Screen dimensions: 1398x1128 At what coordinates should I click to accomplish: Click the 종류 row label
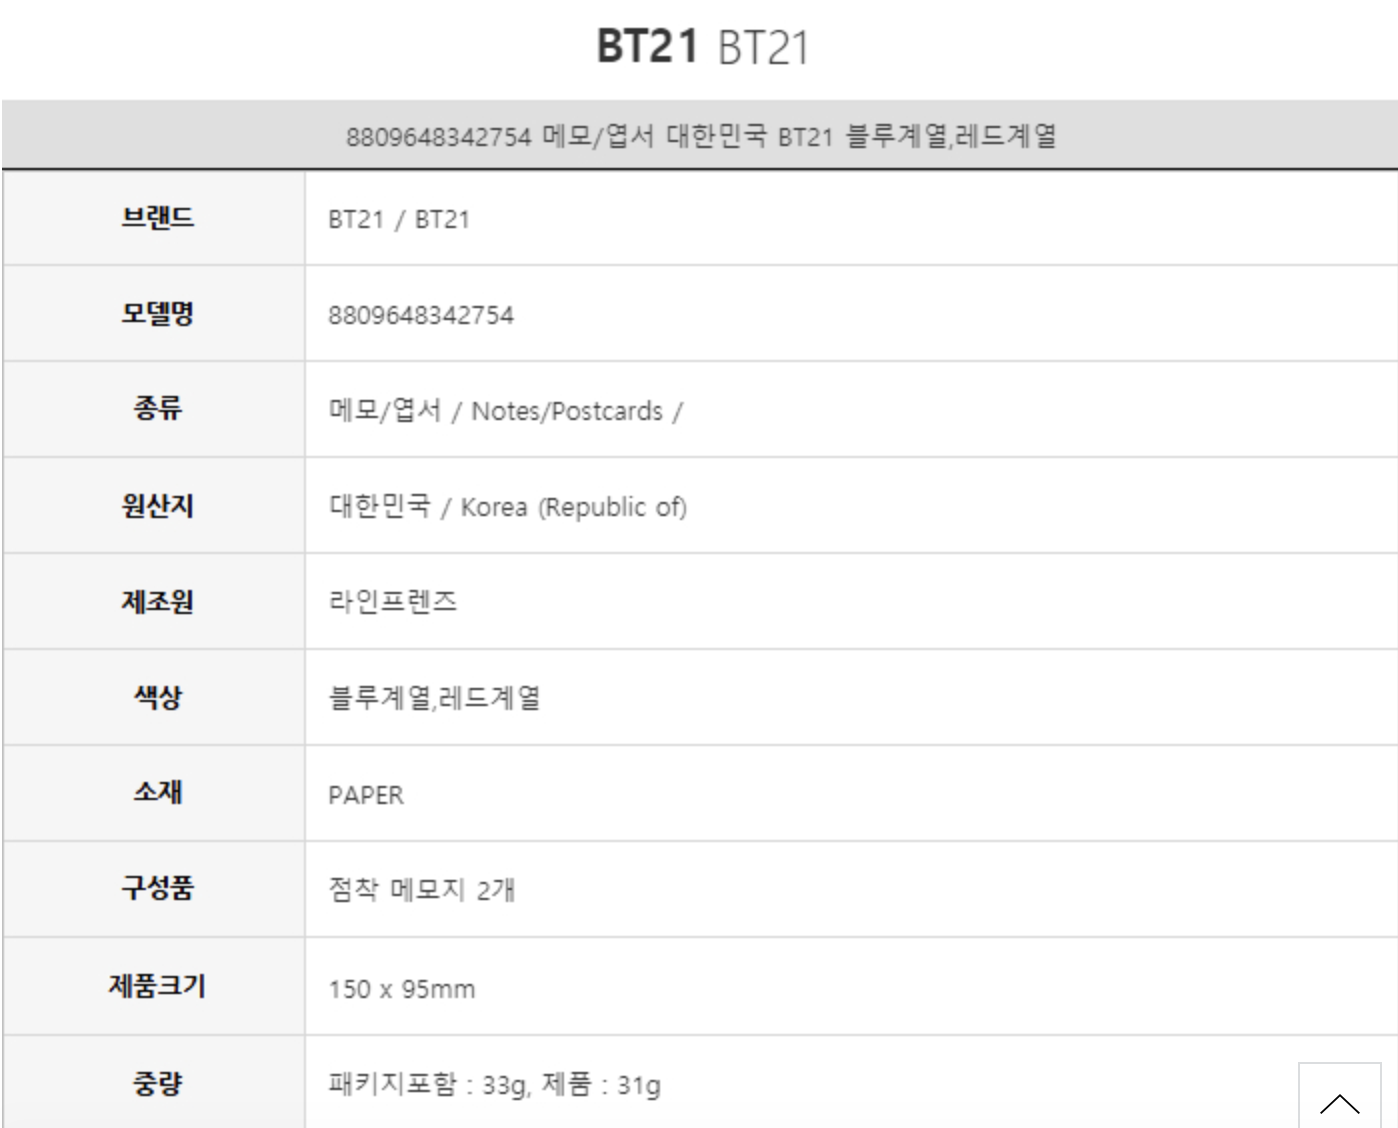tap(157, 409)
